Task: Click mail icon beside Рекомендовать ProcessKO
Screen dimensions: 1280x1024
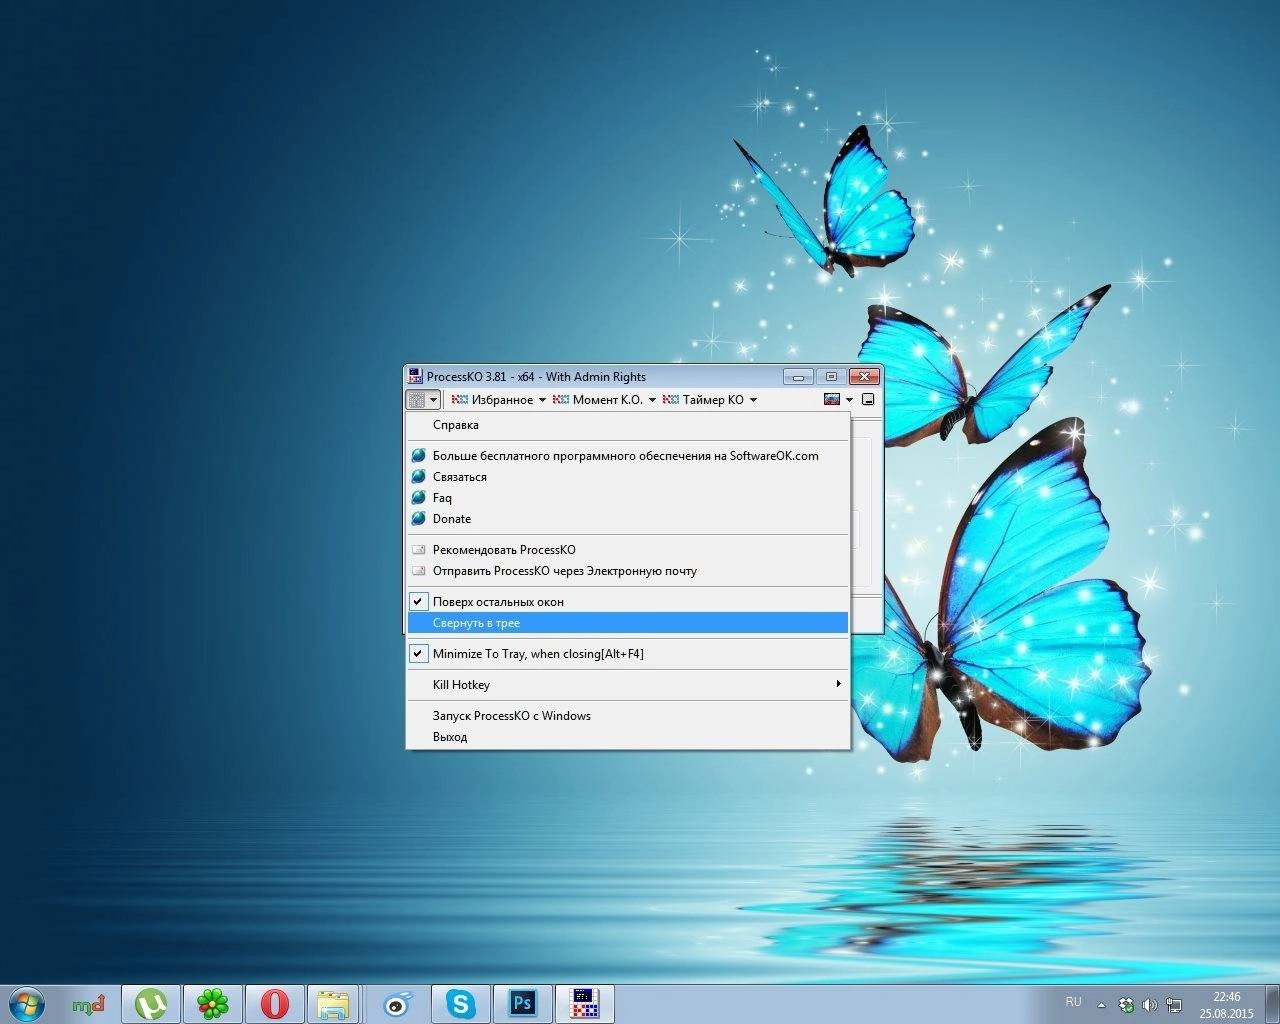Action: (419, 550)
